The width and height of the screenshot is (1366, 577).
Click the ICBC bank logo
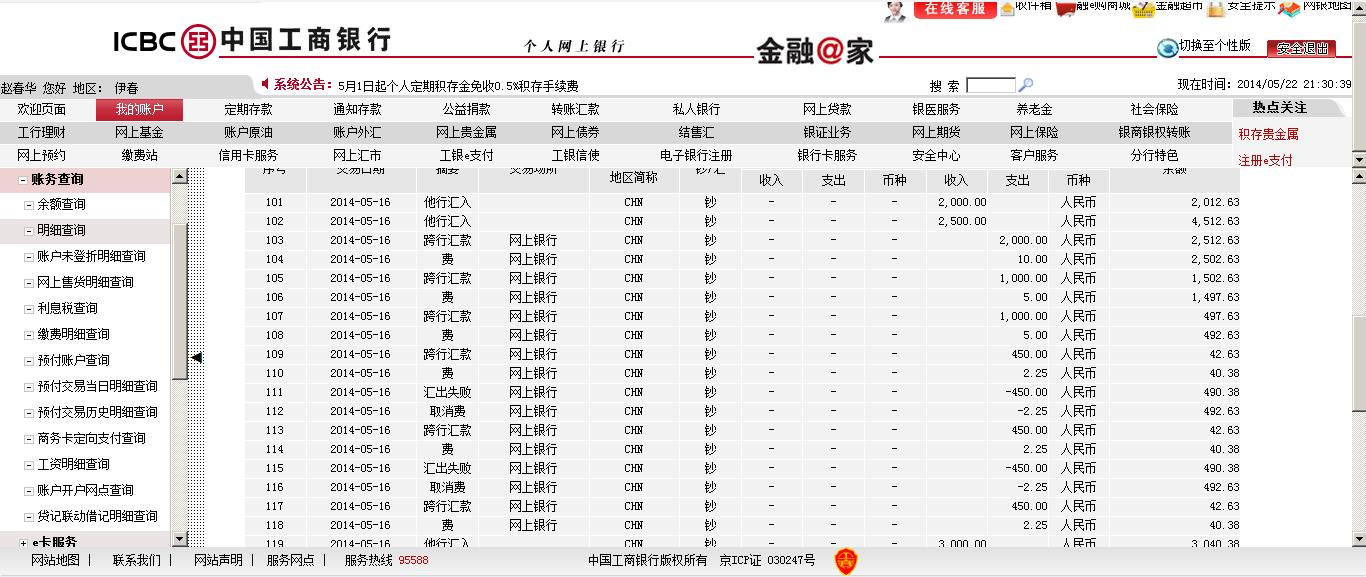tap(252, 41)
